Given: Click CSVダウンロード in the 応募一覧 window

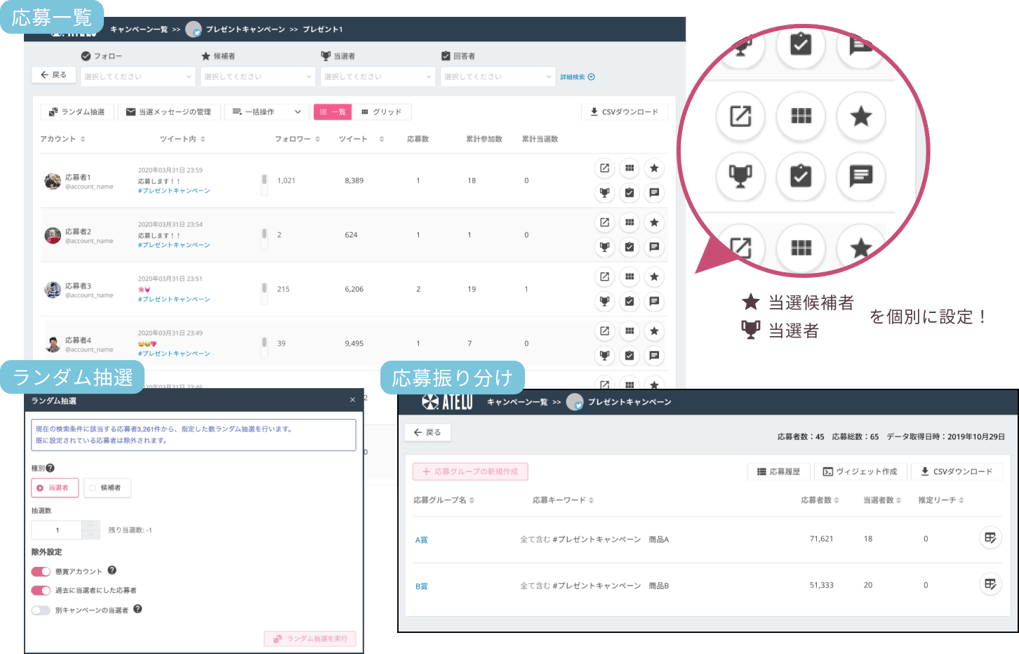Looking at the screenshot, I should pyautogui.click(x=624, y=112).
